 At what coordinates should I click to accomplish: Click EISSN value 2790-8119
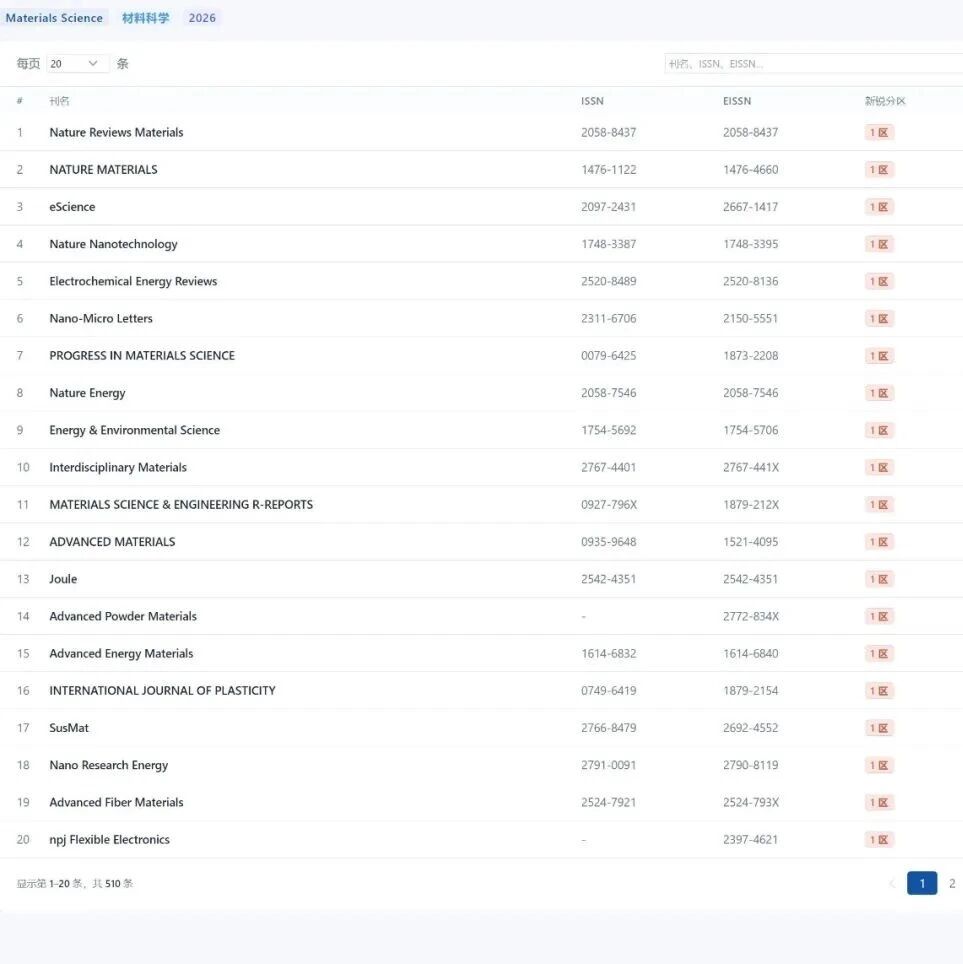click(751, 765)
